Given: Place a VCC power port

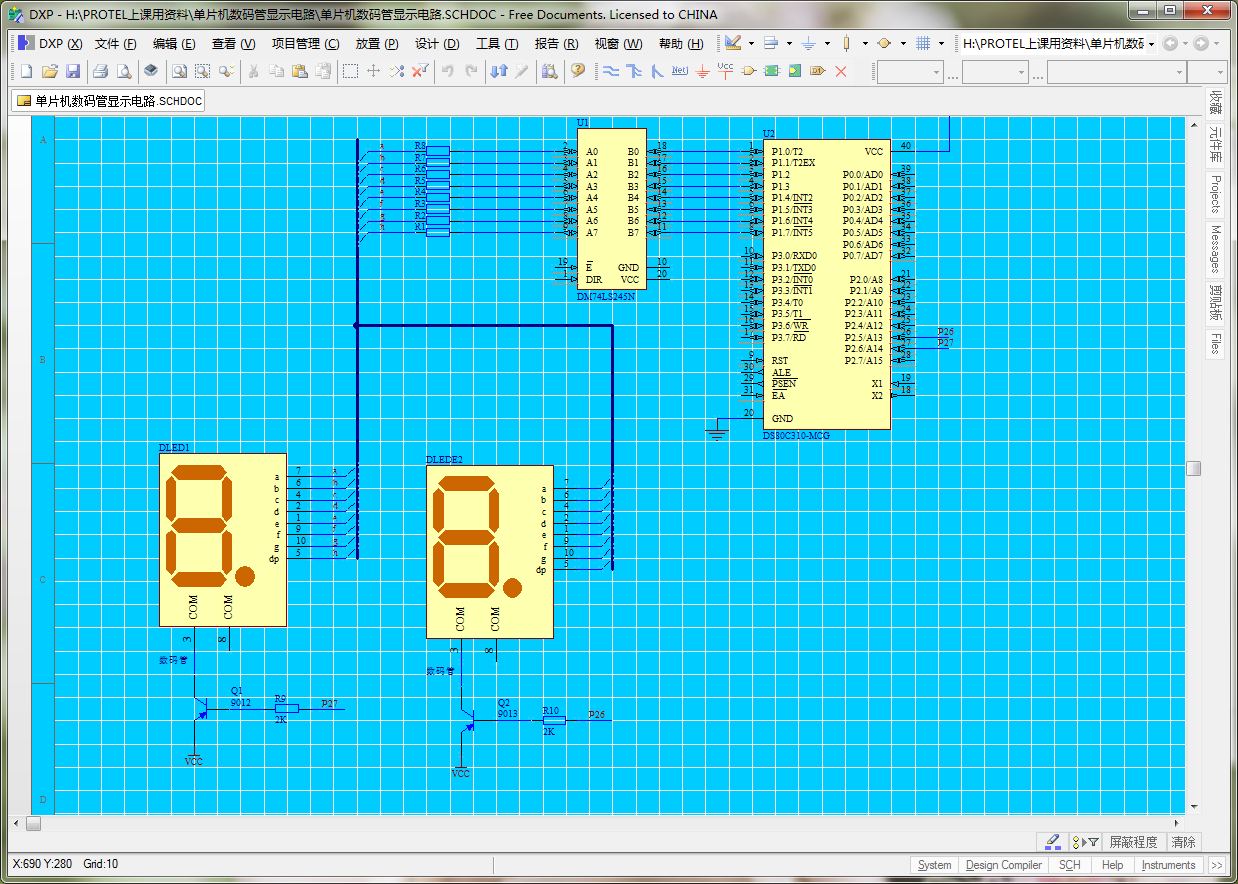Looking at the screenshot, I should 726,71.
